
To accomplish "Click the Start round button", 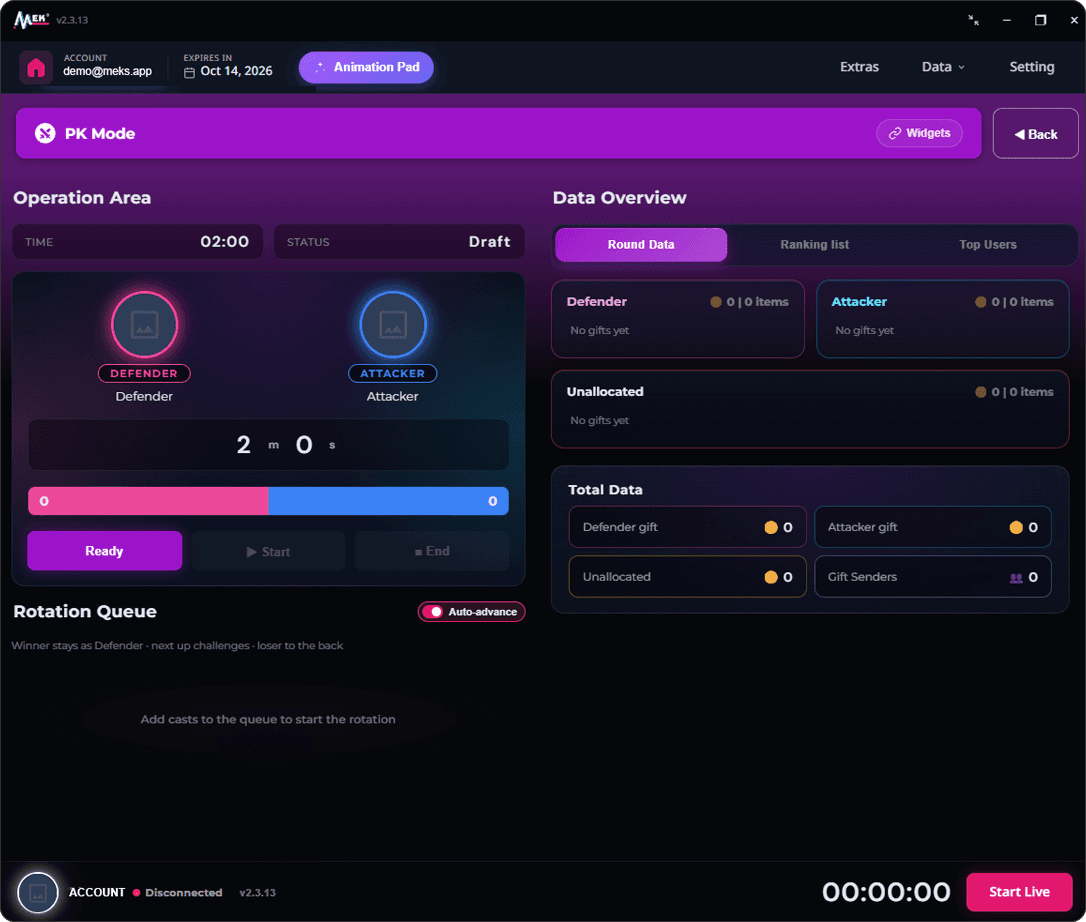I will pyautogui.click(x=268, y=551).
